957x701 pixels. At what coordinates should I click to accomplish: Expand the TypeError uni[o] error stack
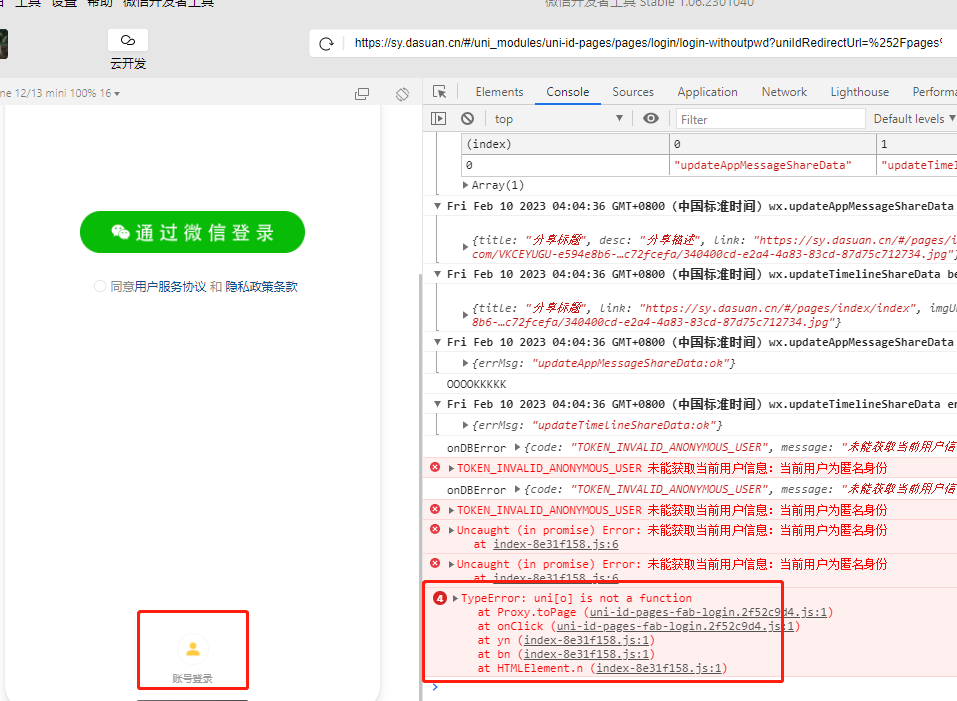[x=456, y=598]
